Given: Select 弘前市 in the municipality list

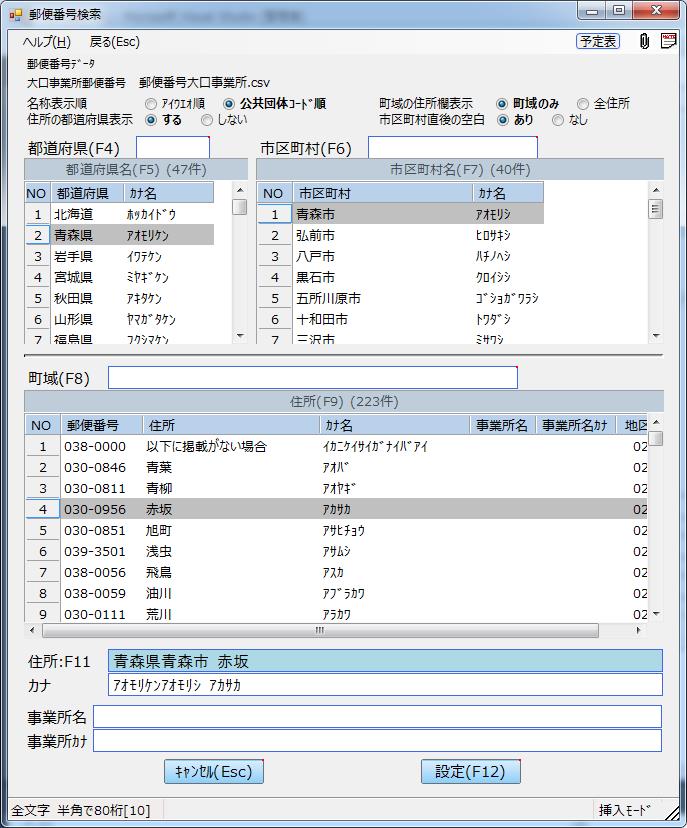Looking at the screenshot, I should pyautogui.click(x=315, y=235).
